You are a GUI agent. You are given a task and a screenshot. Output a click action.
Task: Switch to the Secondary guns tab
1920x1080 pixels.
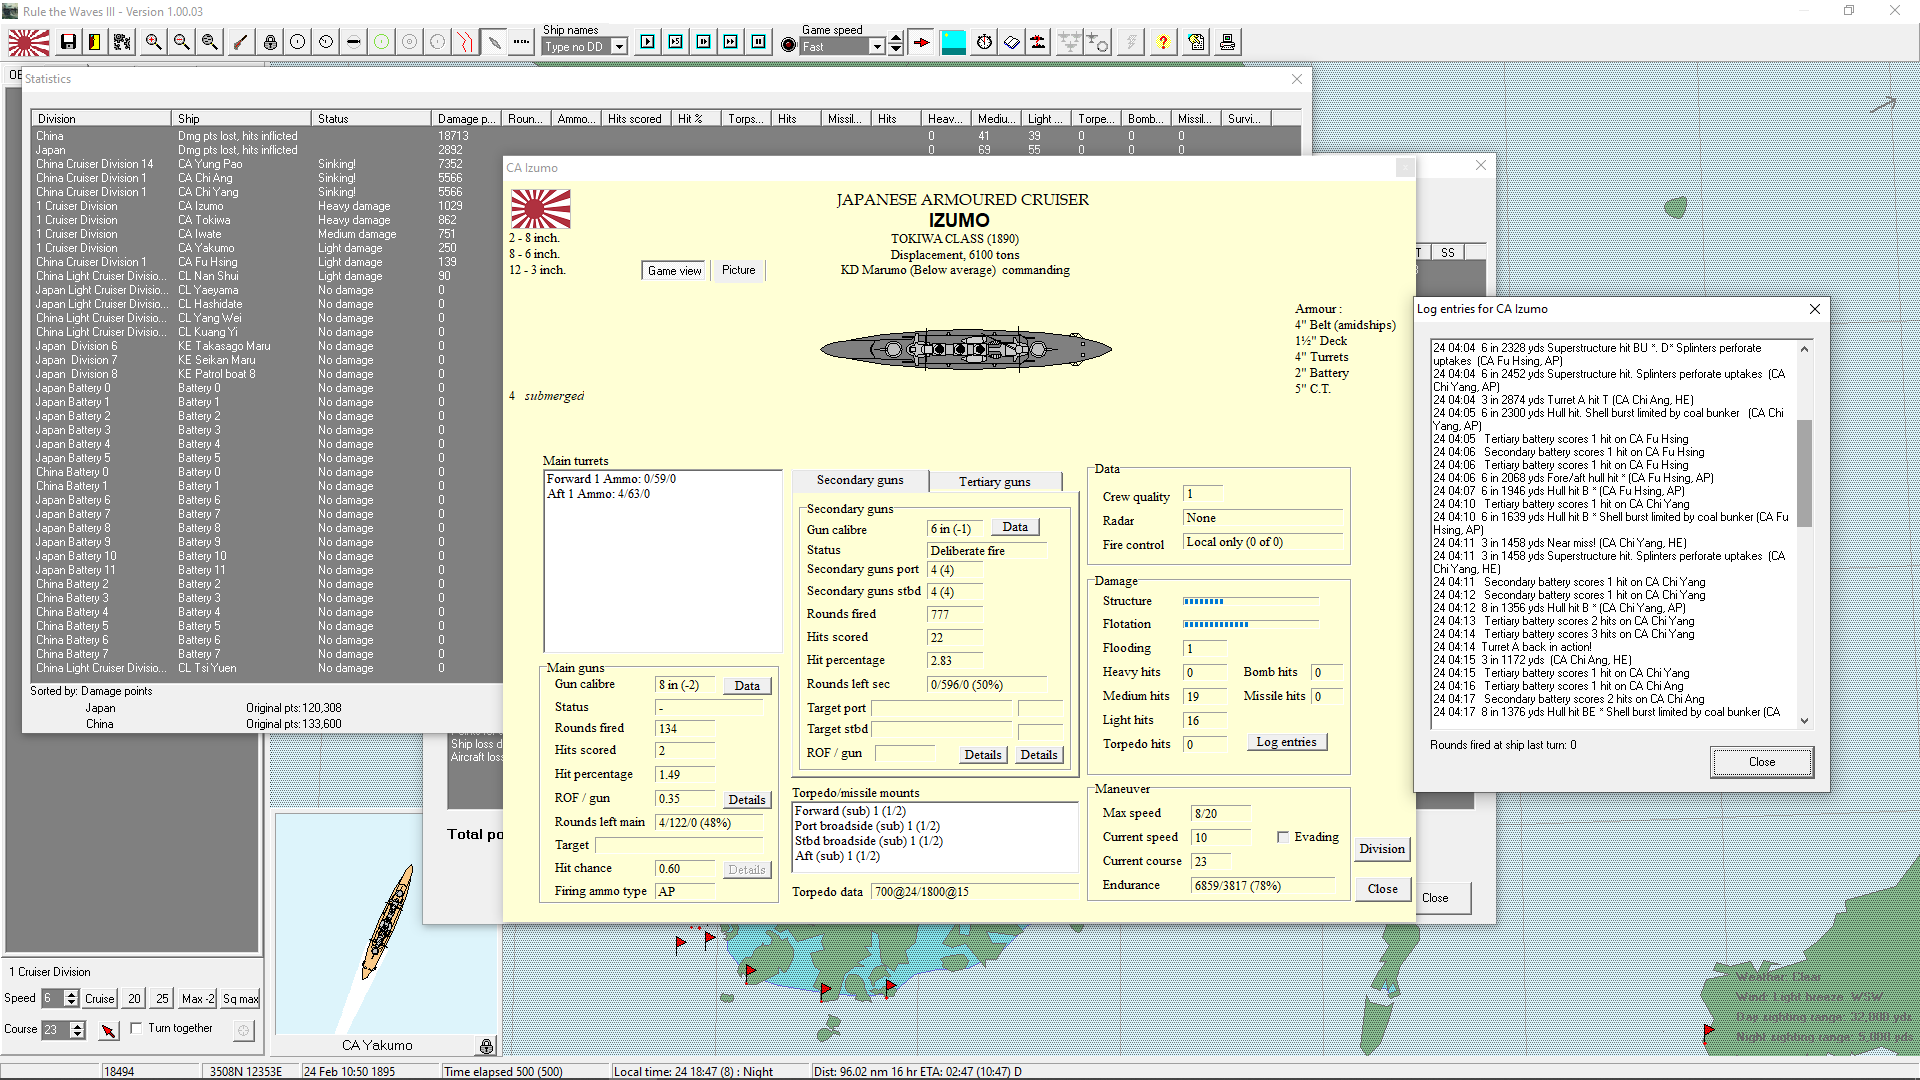pyautogui.click(x=860, y=480)
